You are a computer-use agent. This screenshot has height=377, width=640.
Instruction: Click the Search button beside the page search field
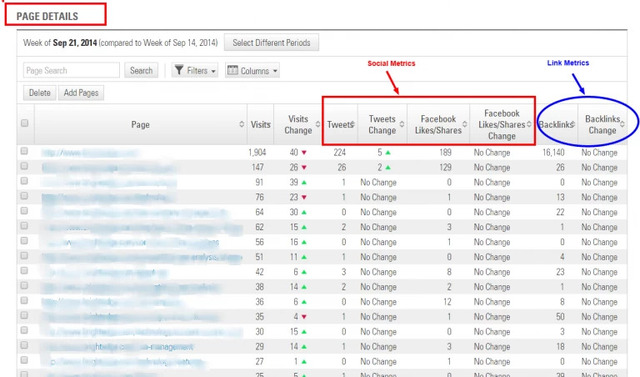click(141, 70)
